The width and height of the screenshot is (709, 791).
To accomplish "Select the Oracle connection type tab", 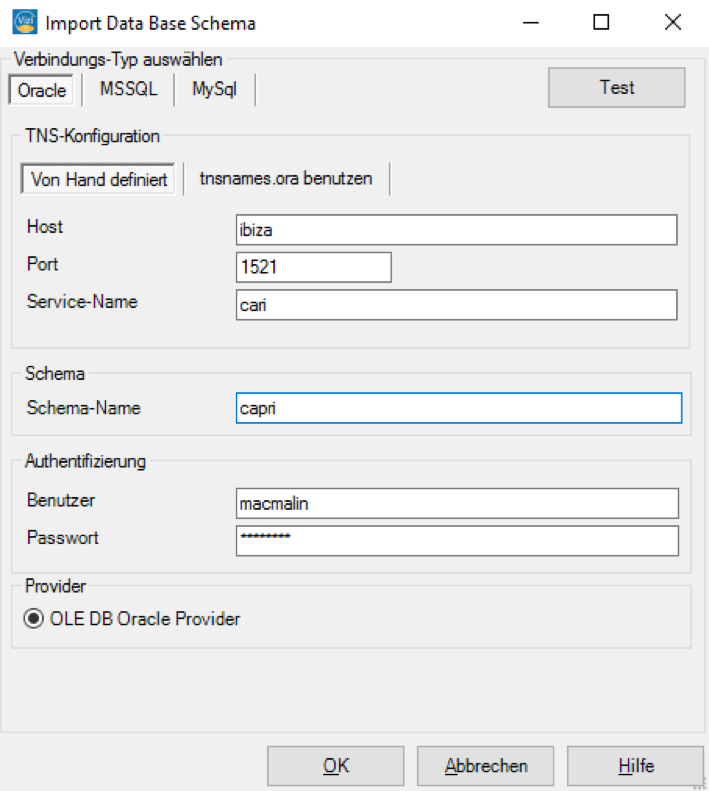I will pyautogui.click(x=41, y=90).
